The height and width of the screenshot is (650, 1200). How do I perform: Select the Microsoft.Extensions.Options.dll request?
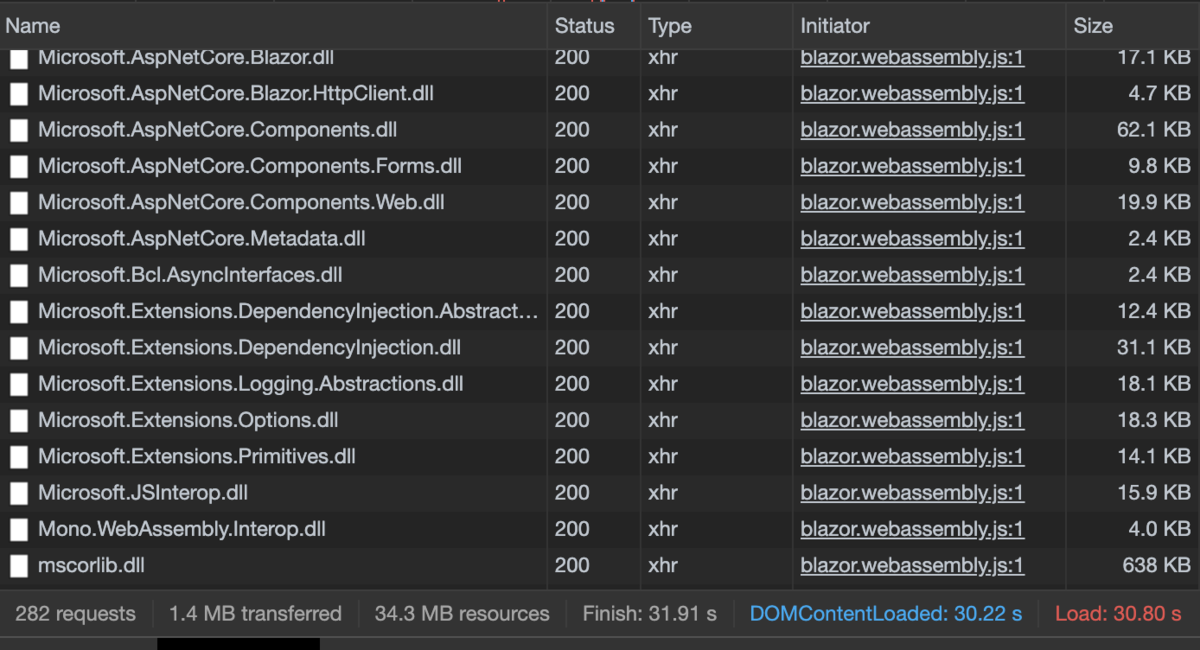tap(188, 420)
